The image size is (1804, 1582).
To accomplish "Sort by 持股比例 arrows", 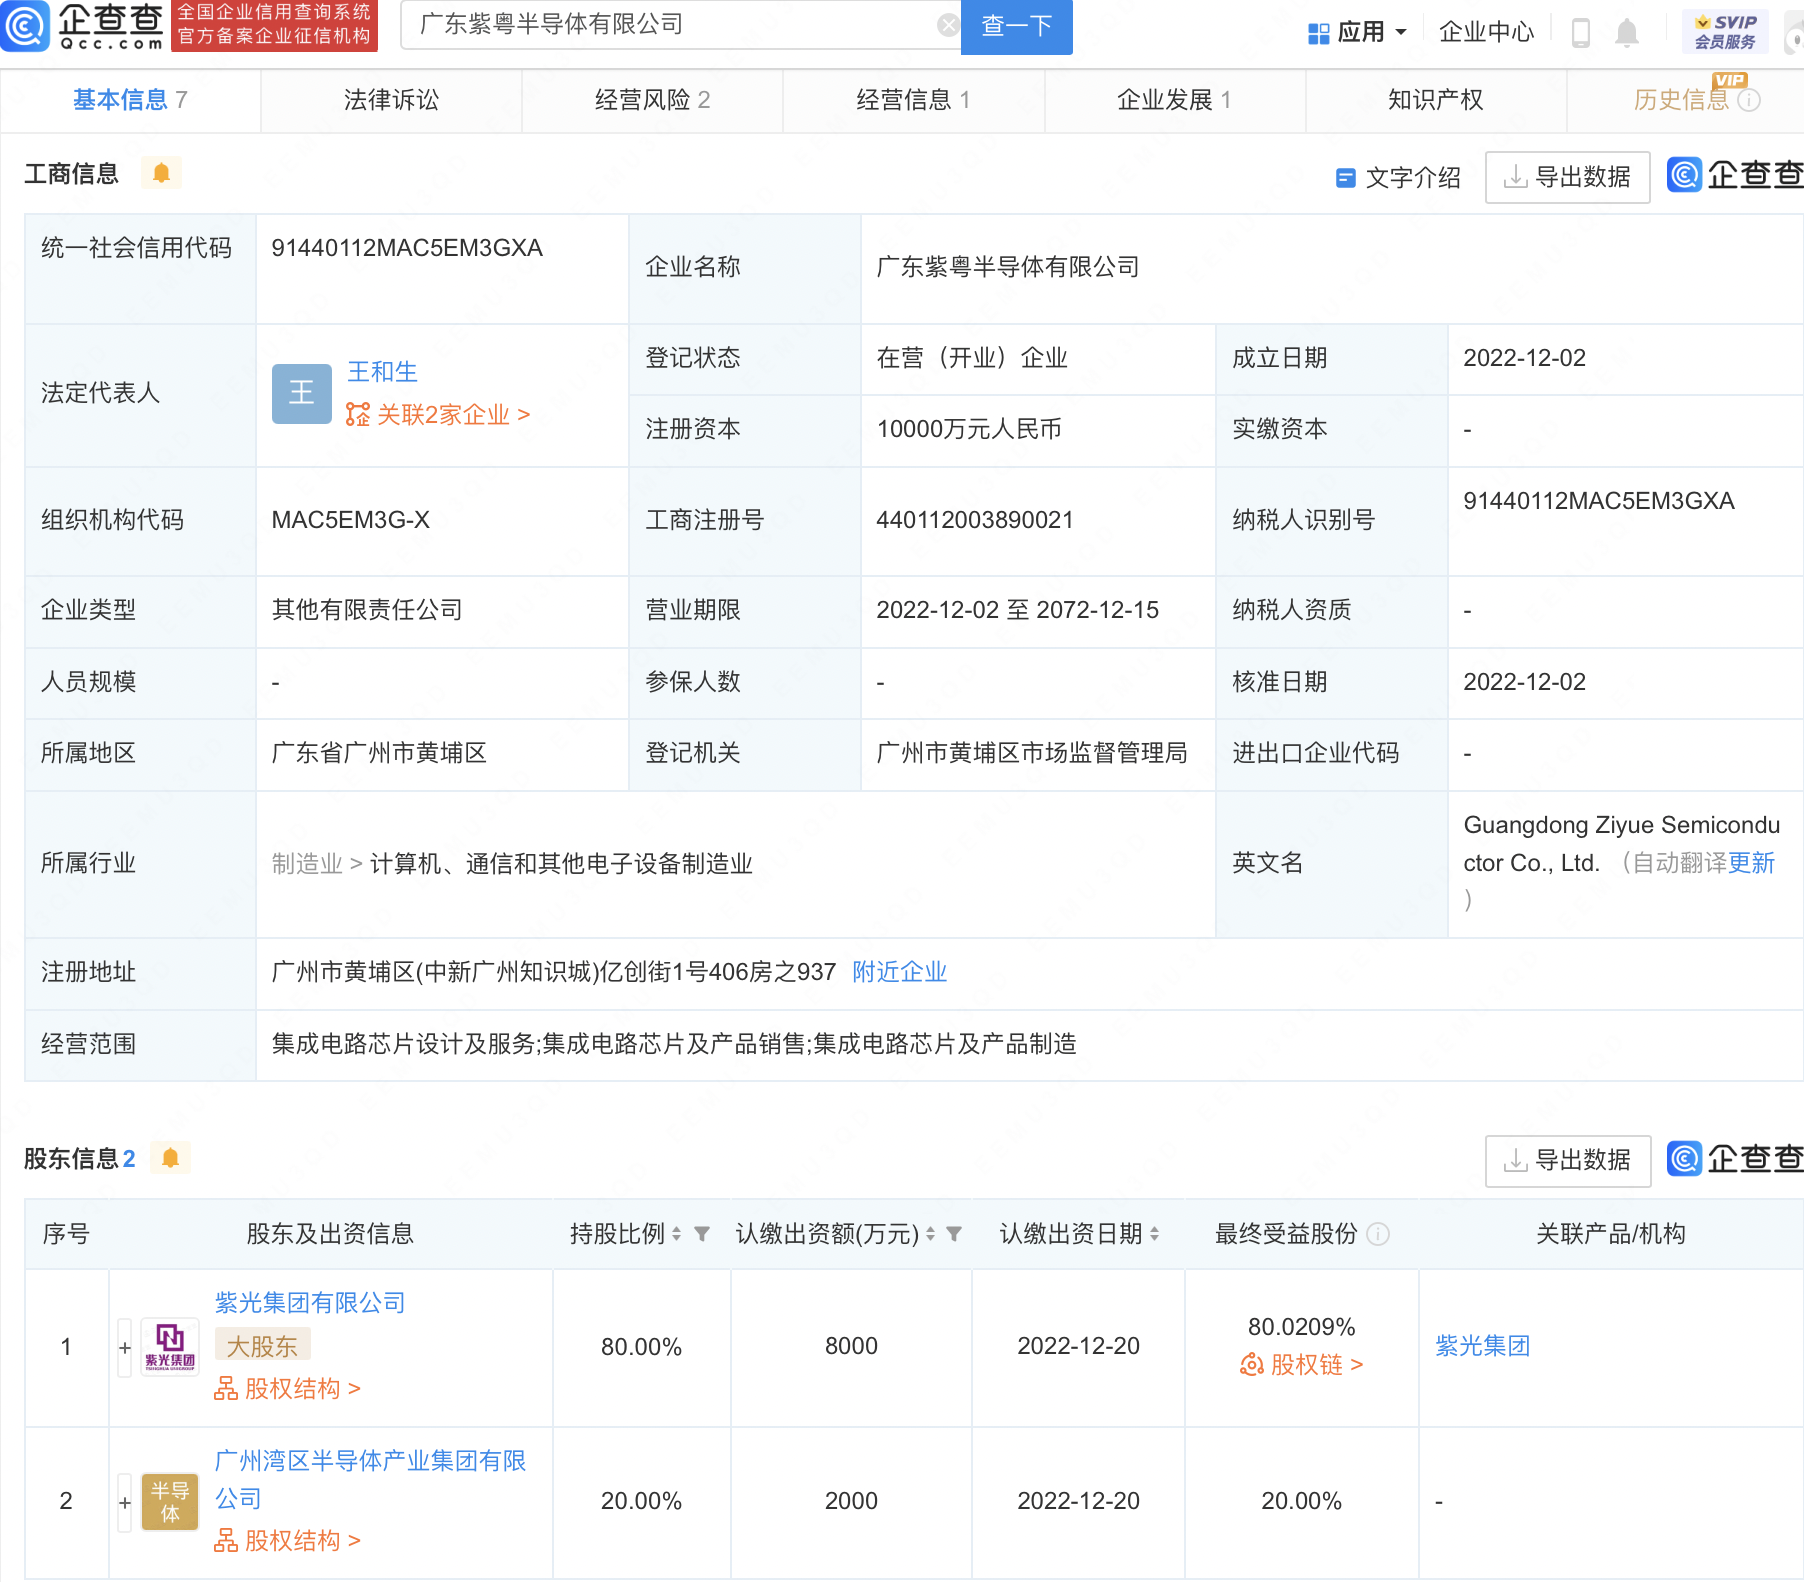I will [676, 1234].
